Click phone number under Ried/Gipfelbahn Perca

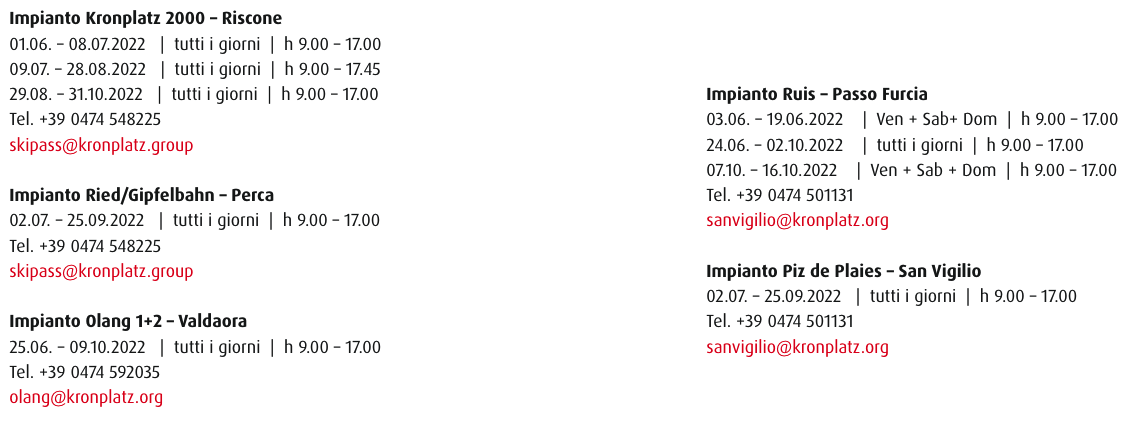[85, 246]
